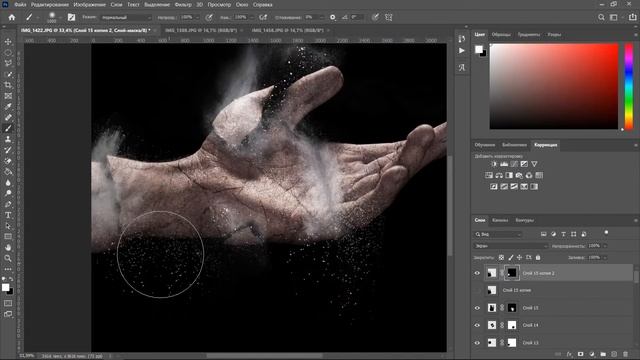
Task: Toggle lock position
Action: [519, 258]
